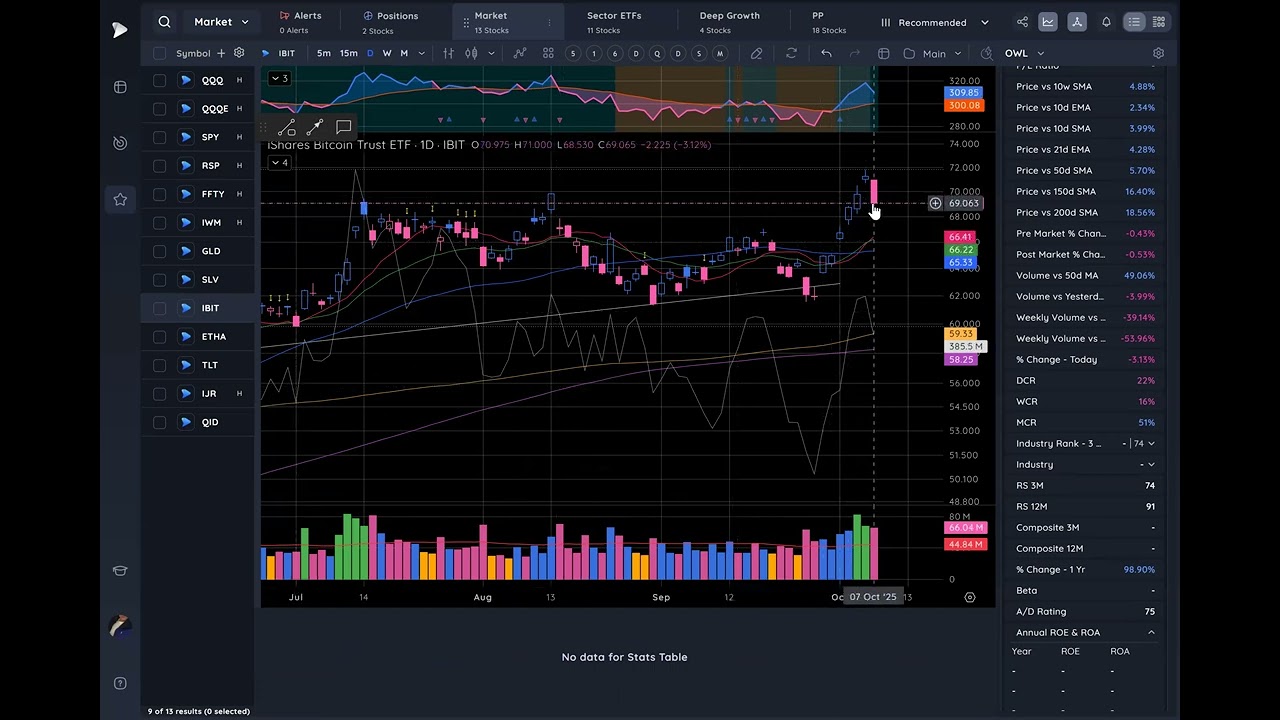Viewport: 1280px width, 720px height.
Task: Add a comment annotation tool
Action: 343,126
